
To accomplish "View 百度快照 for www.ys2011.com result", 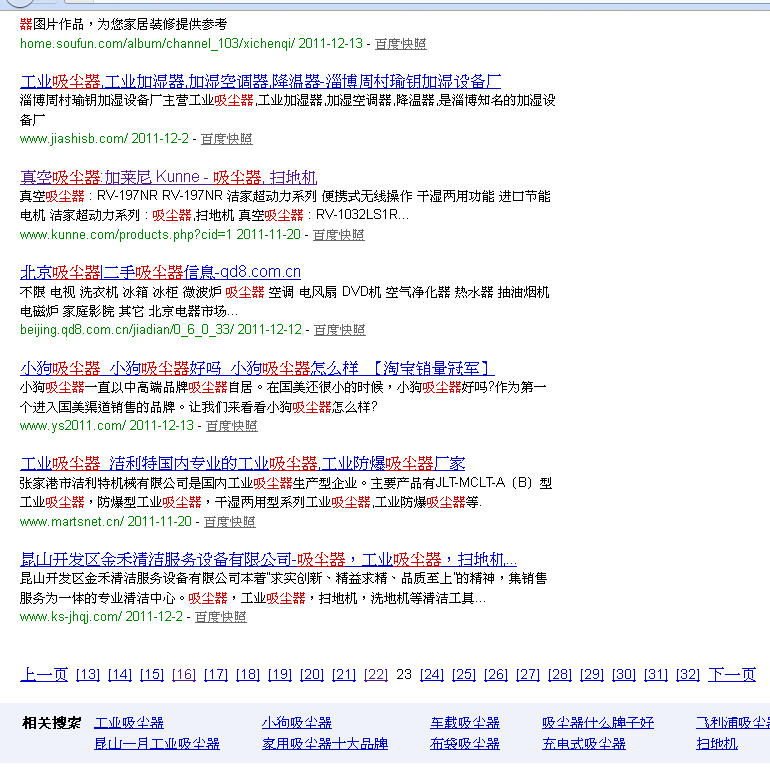I will (x=231, y=426).
